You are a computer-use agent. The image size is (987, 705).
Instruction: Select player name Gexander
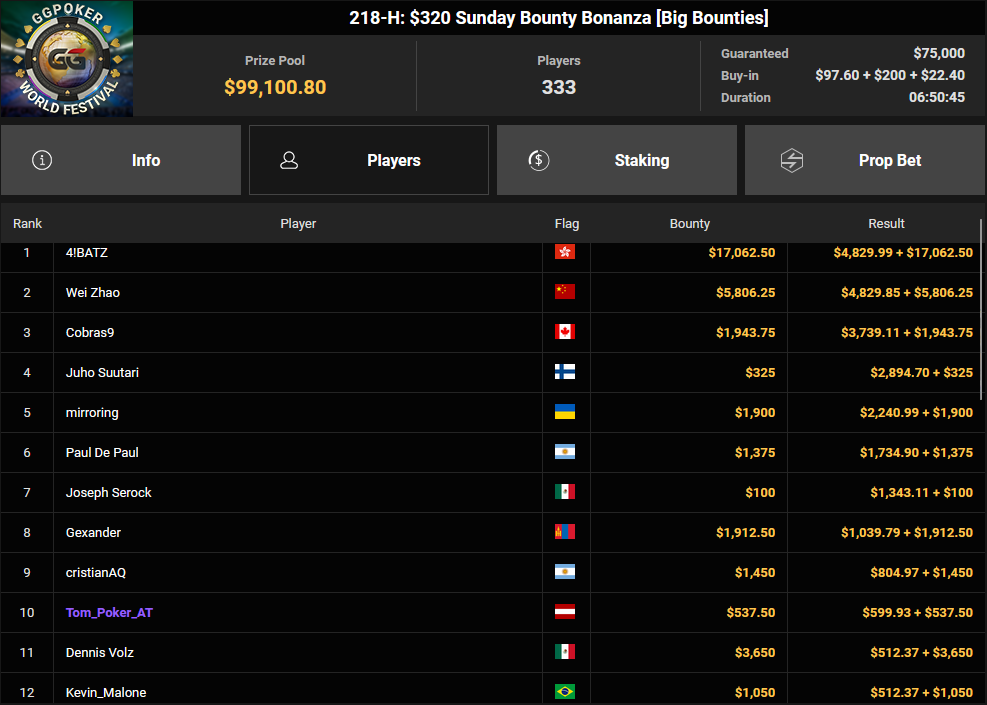click(x=93, y=533)
